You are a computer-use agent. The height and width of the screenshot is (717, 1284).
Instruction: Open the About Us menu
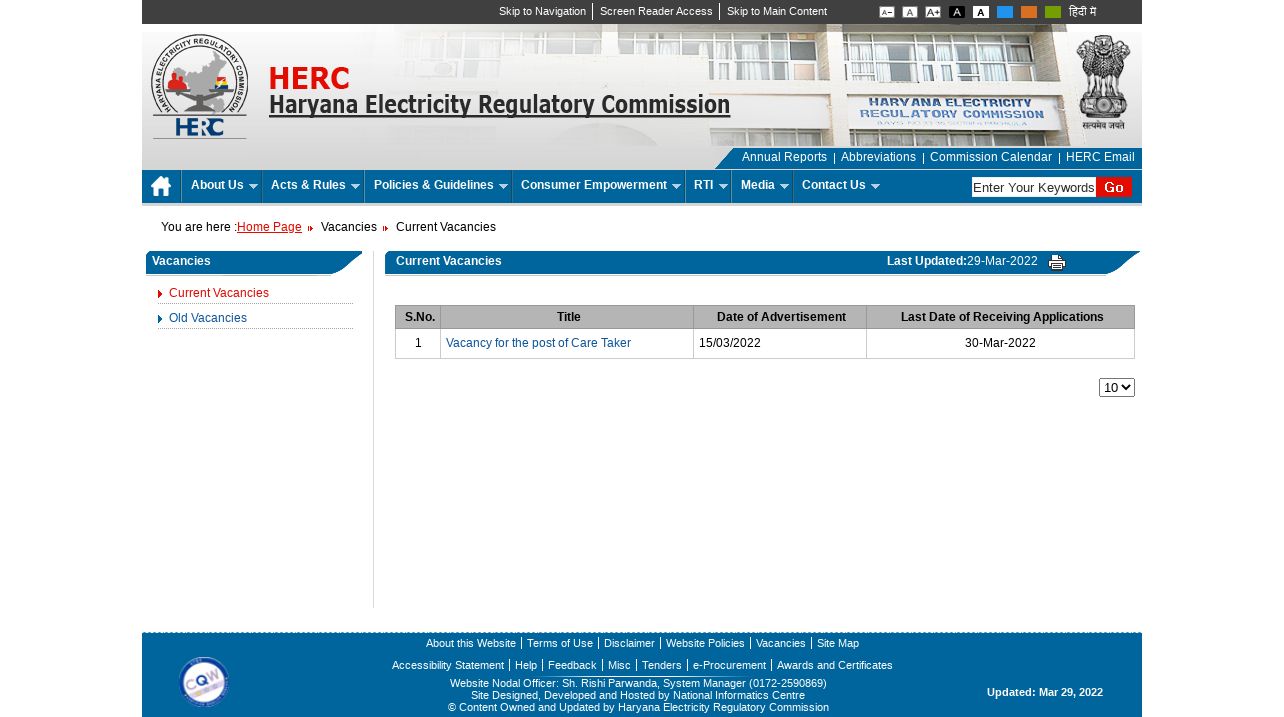pyautogui.click(x=224, y=185)
